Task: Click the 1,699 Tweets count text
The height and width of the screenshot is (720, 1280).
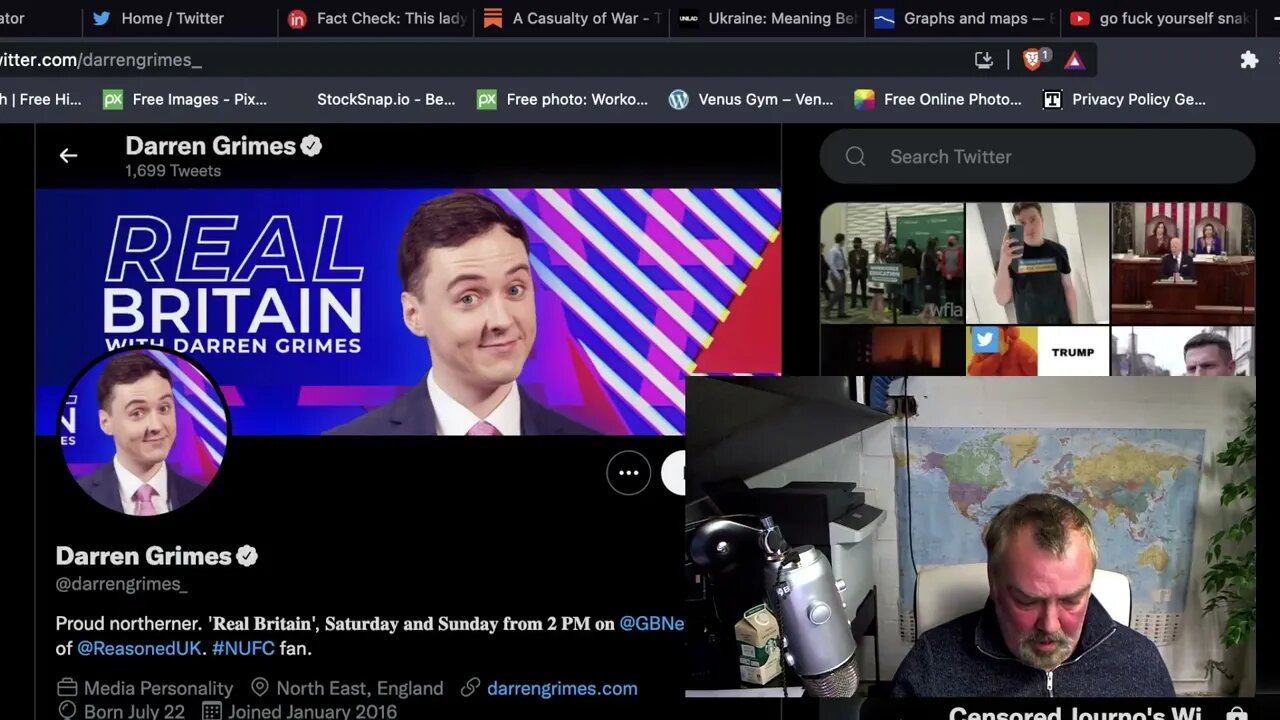Action: [173, 171]
